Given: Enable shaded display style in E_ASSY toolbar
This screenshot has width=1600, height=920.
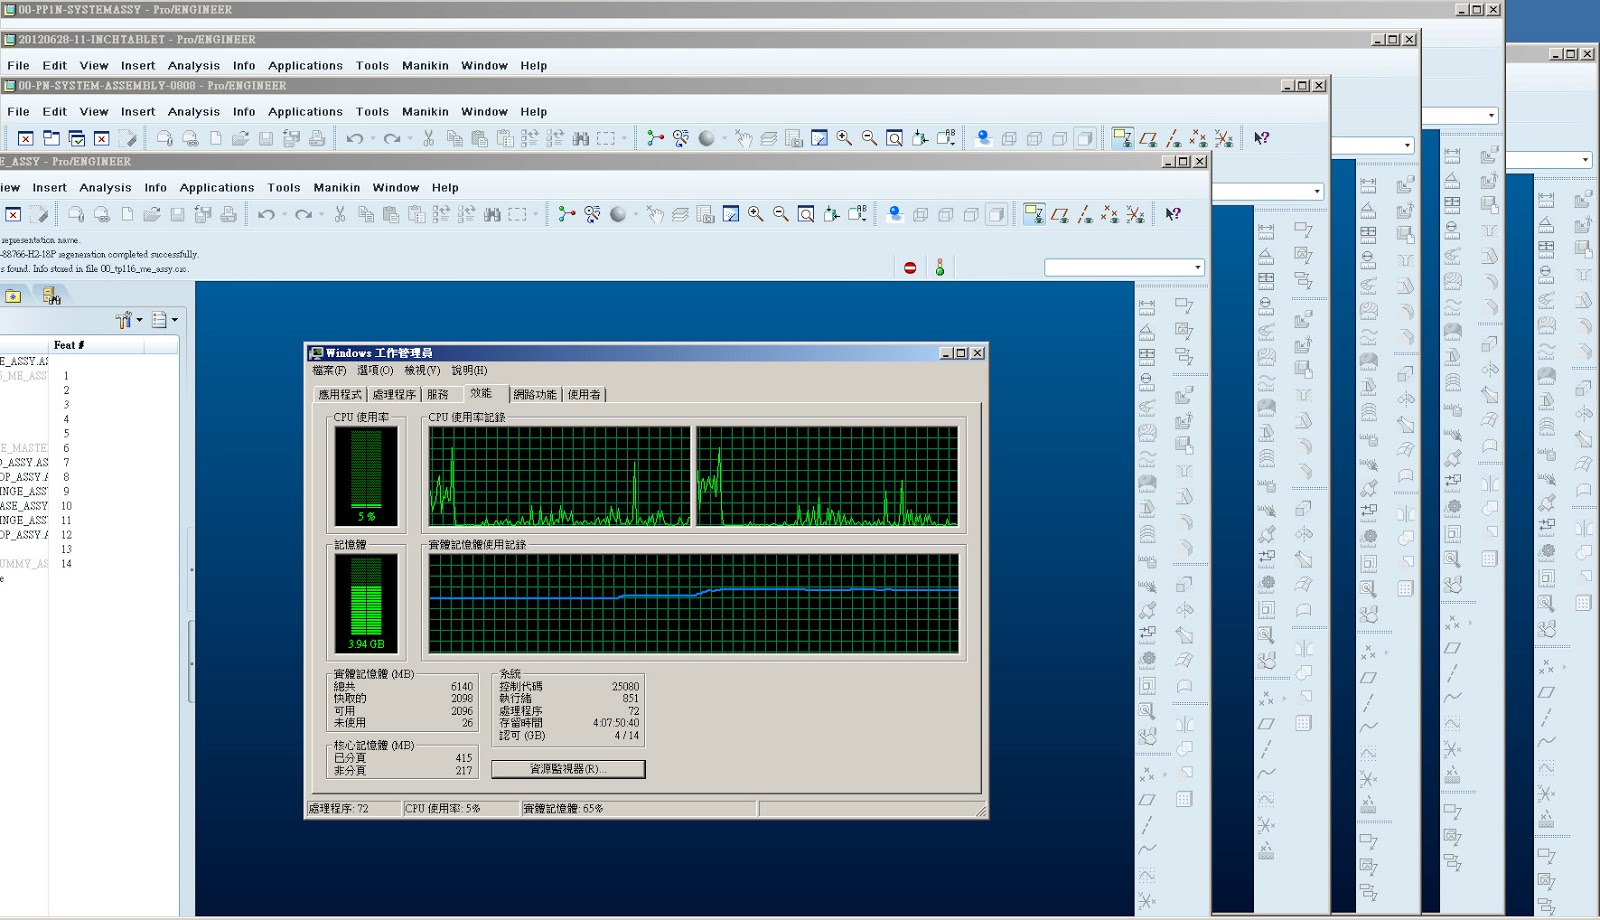Looking at the screenshot, I should 996,214.
